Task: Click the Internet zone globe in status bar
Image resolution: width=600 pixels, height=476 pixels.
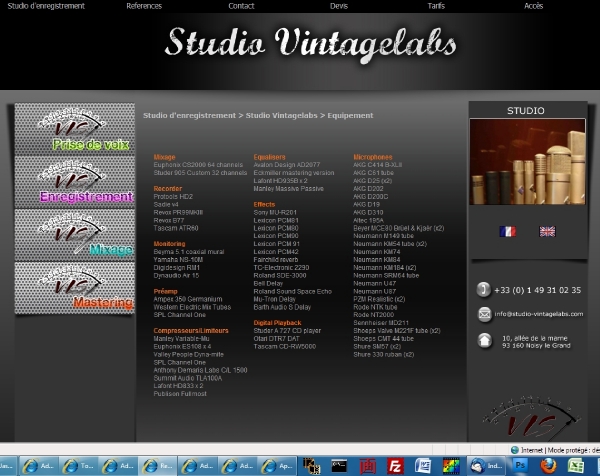Action: click(x=515, y=450)
